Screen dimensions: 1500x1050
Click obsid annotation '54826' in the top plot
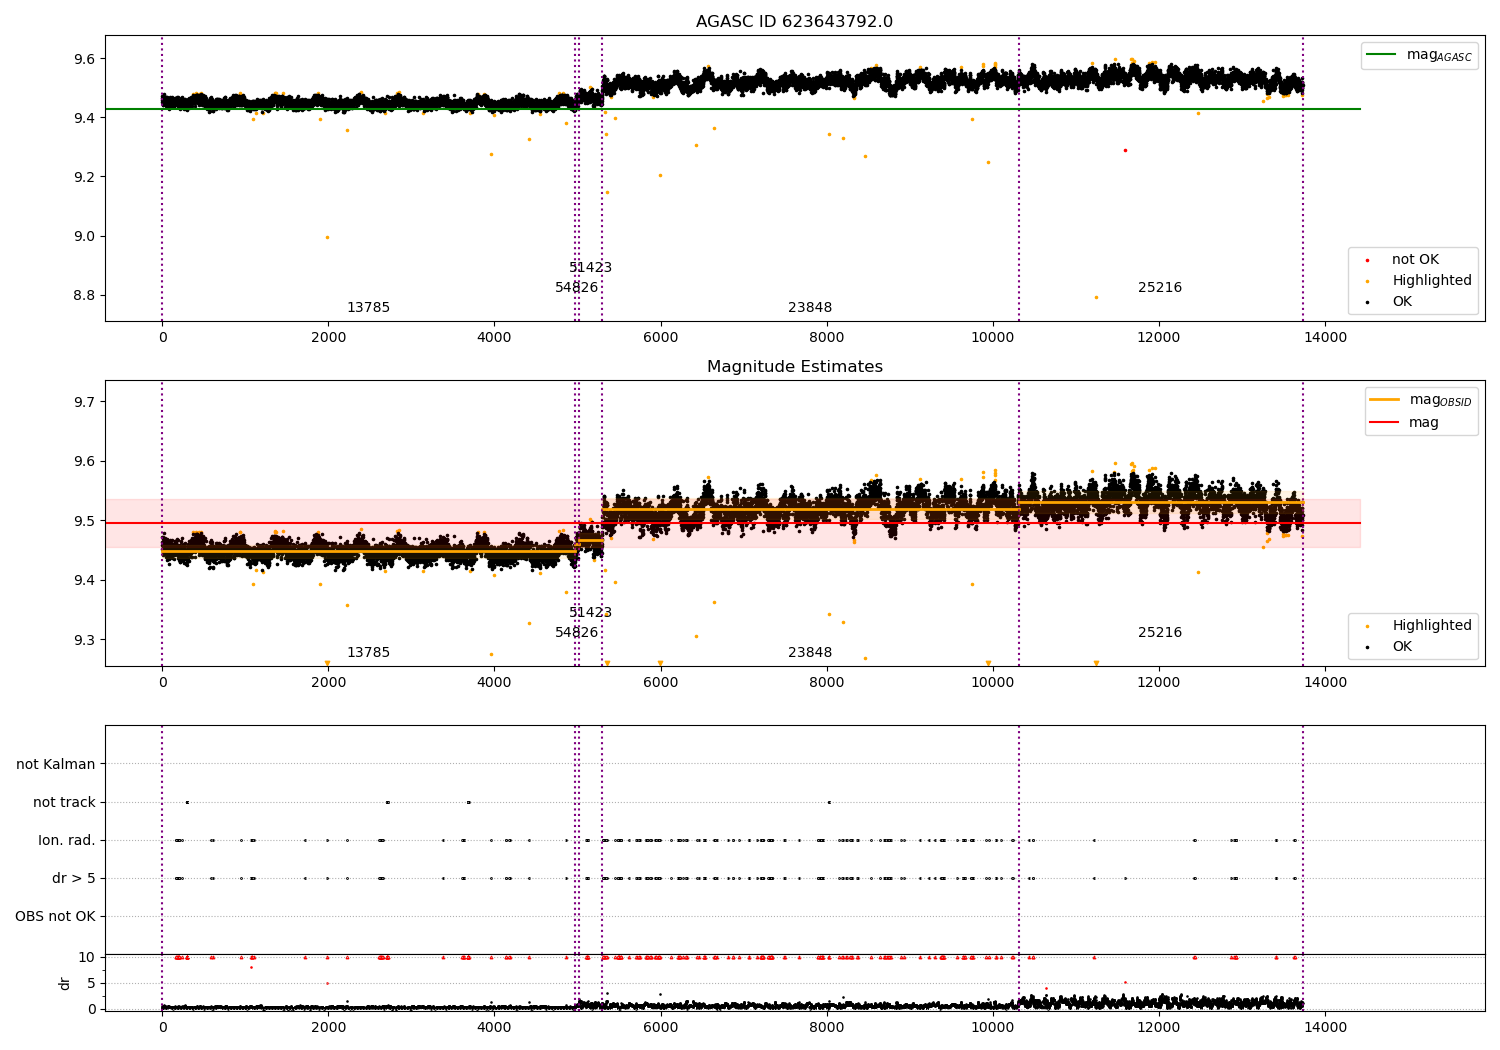click(x=576, y=288)
